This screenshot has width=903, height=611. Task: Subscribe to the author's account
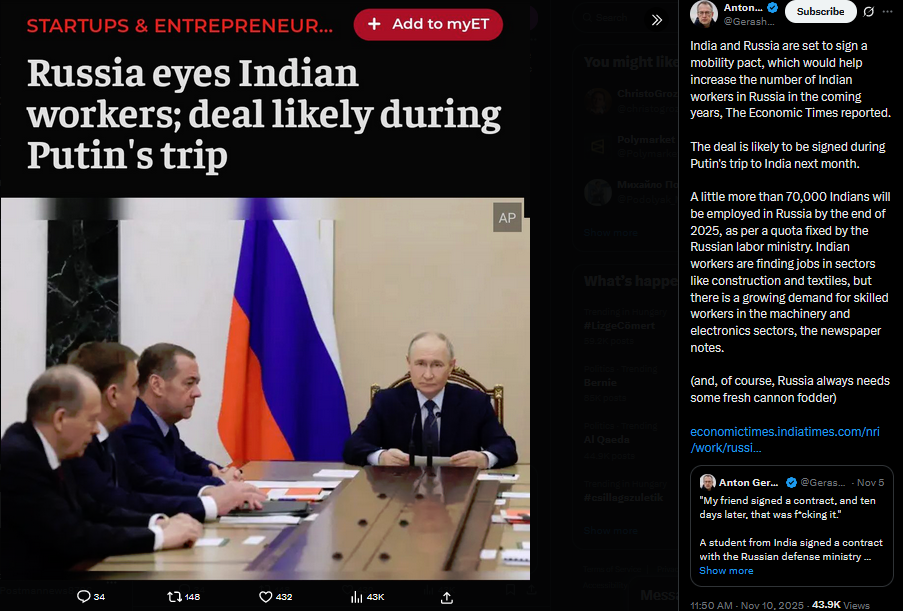(x=820, y=12)
